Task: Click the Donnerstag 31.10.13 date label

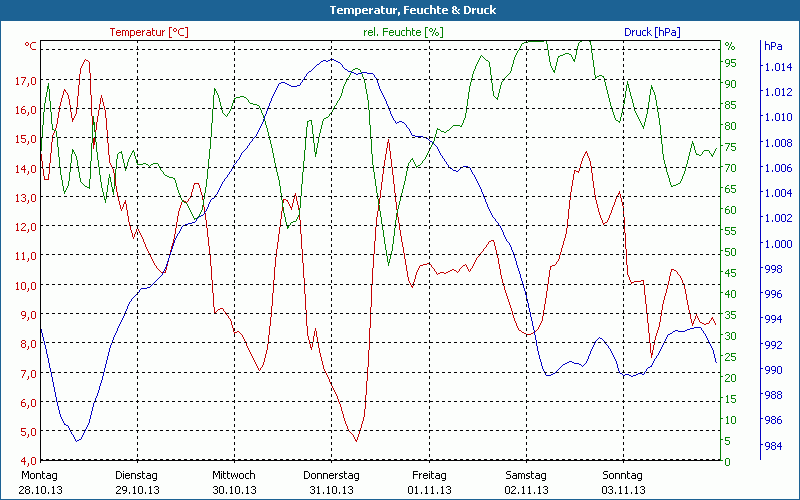Action: [331, 482]
